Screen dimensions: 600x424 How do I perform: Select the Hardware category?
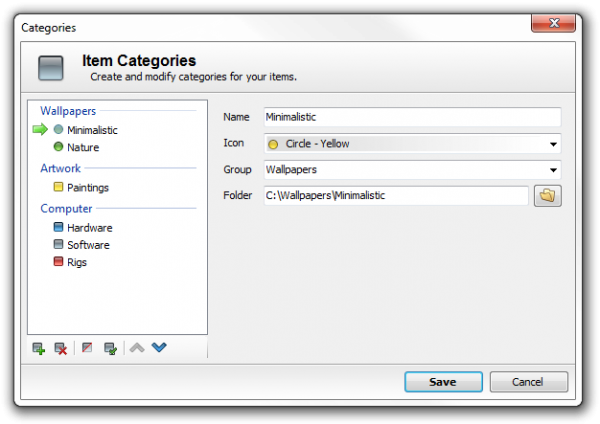tap(89, 228)
